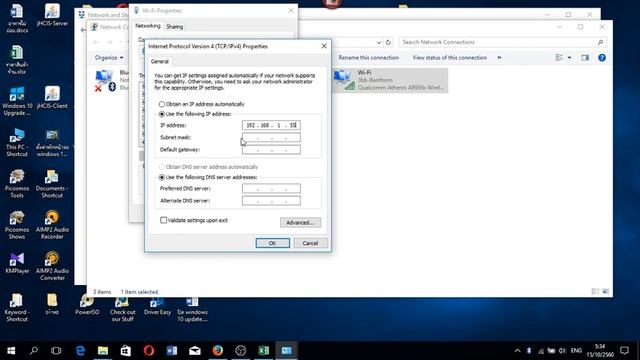Screen dimensions: 640x360
Task: Open Documents - Shortcut icon
Action: pyautogui.click(x=52, y=184)
